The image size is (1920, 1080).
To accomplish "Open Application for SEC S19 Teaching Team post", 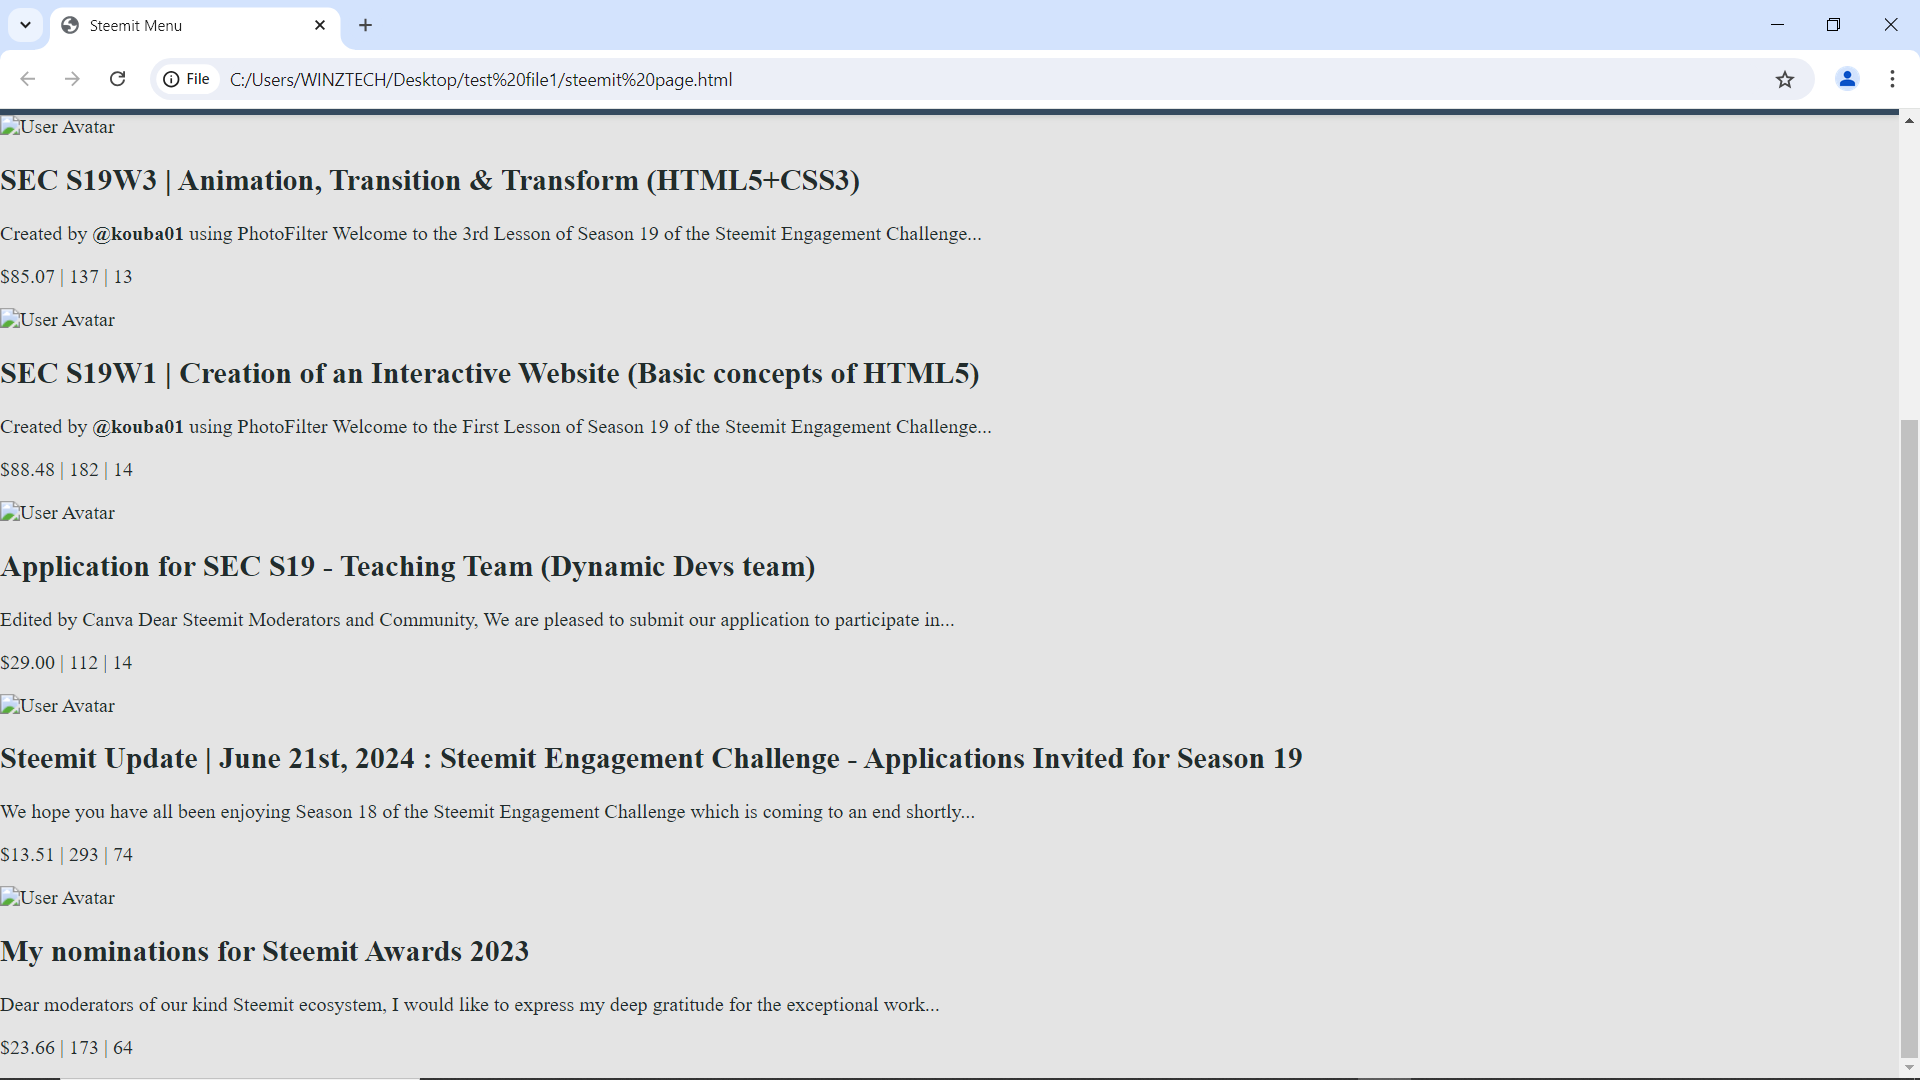I will [408, 566].
